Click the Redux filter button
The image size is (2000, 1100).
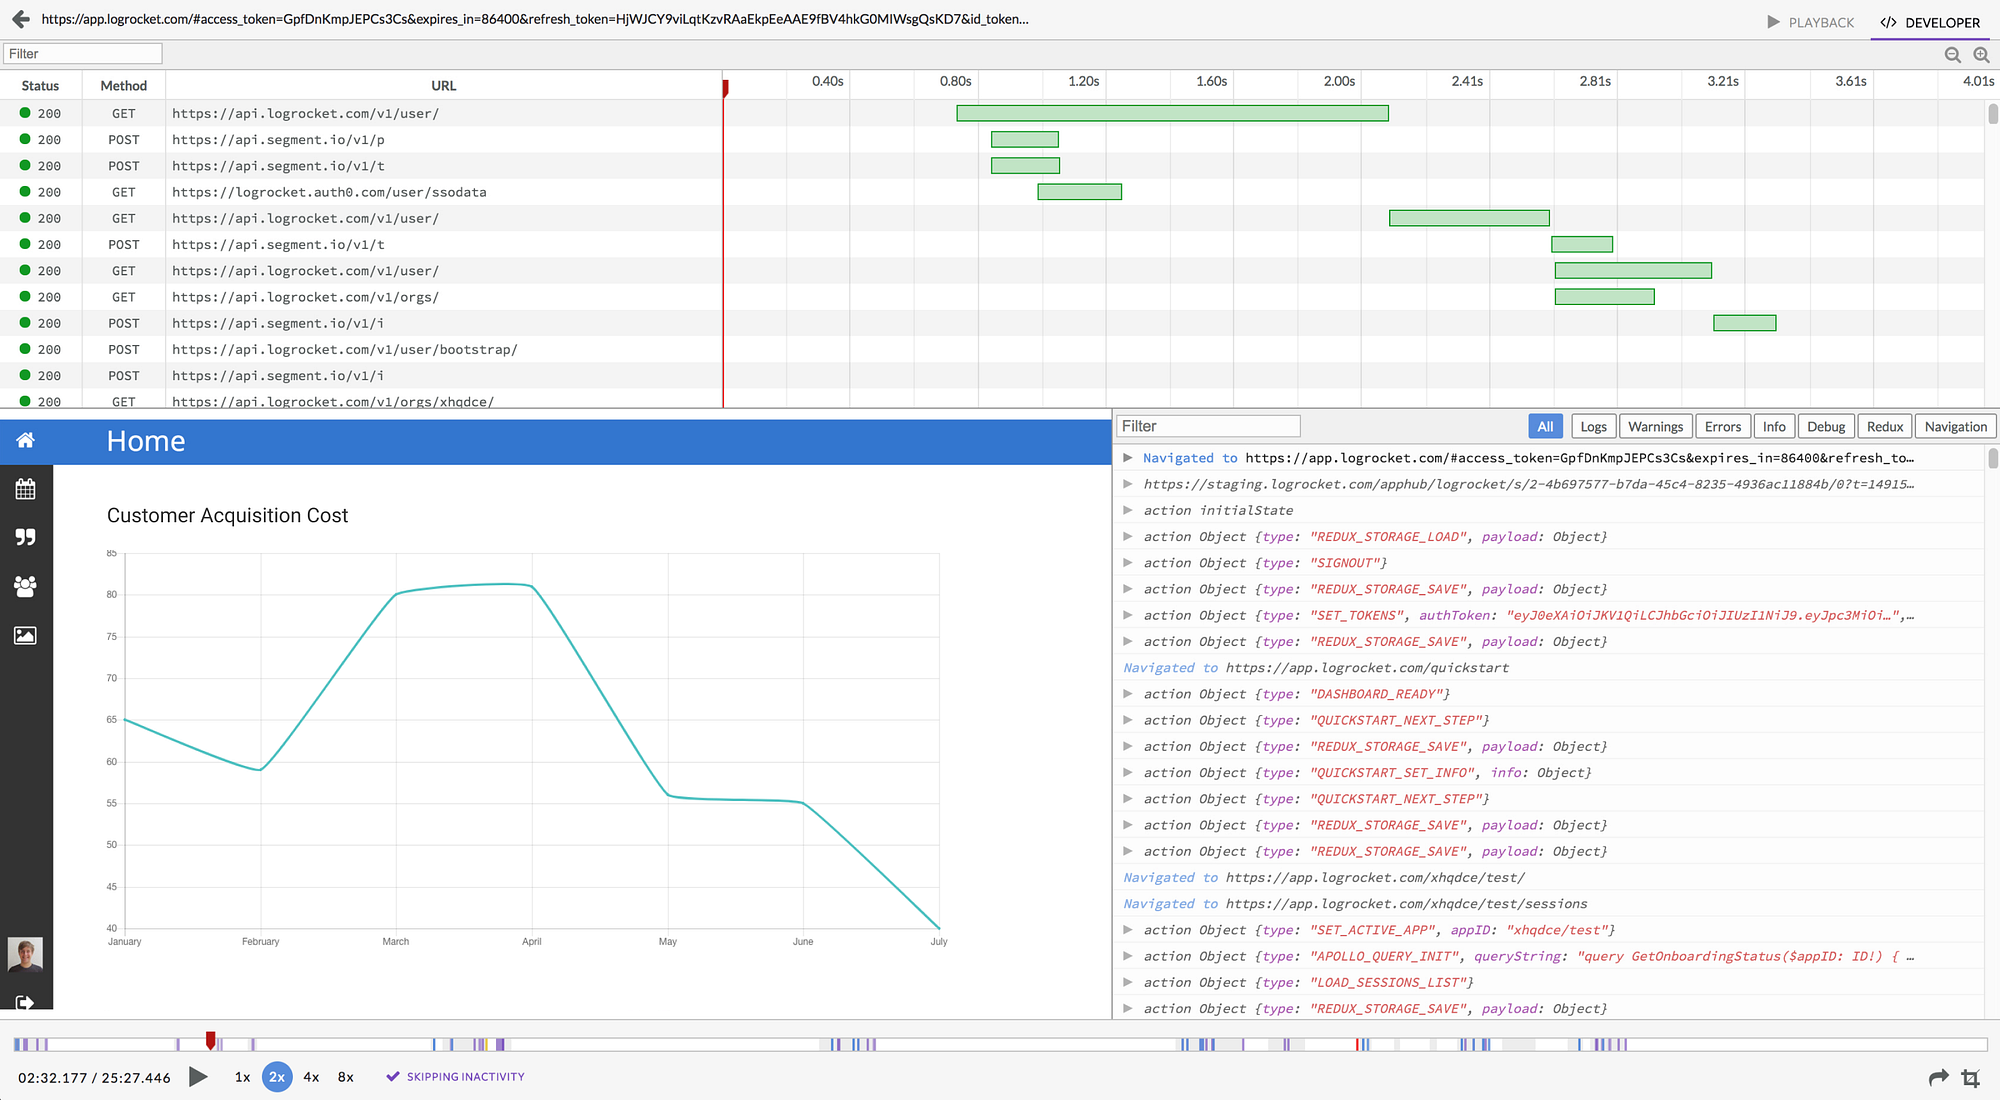[1884, 427]
